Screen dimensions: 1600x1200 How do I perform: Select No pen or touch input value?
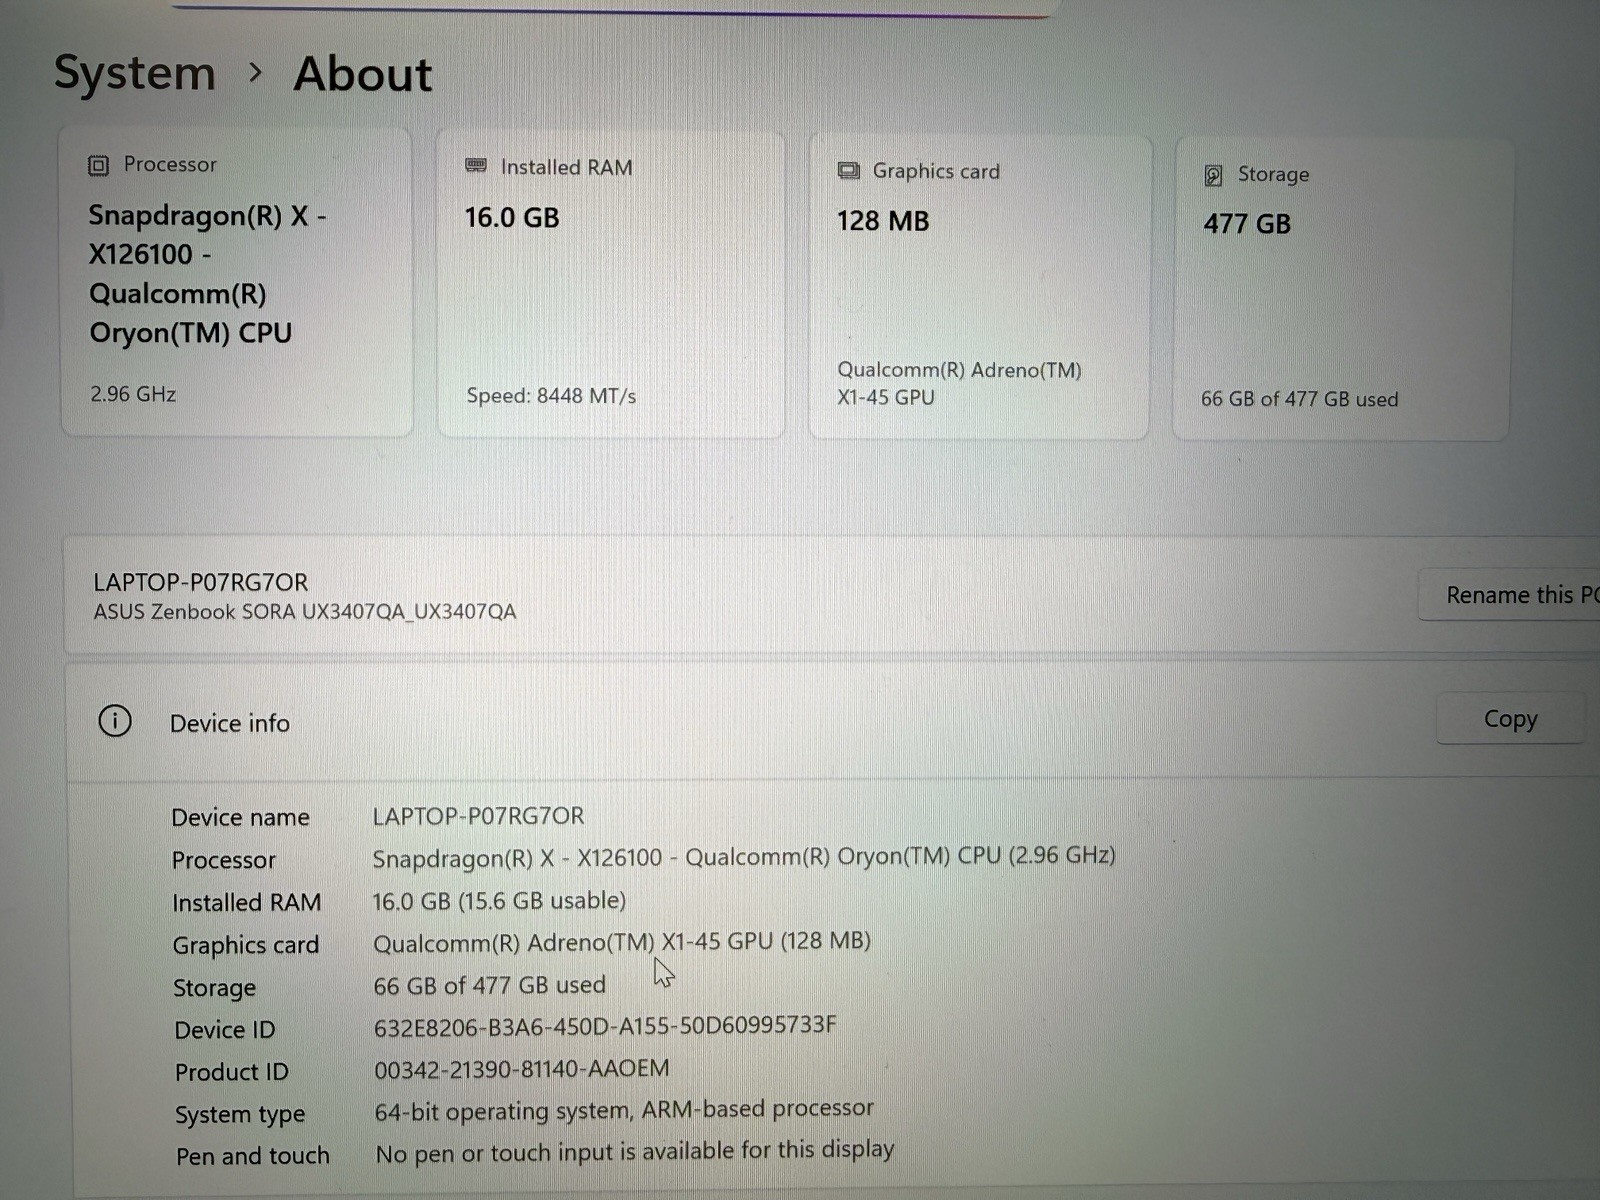tap(635, 1151)
